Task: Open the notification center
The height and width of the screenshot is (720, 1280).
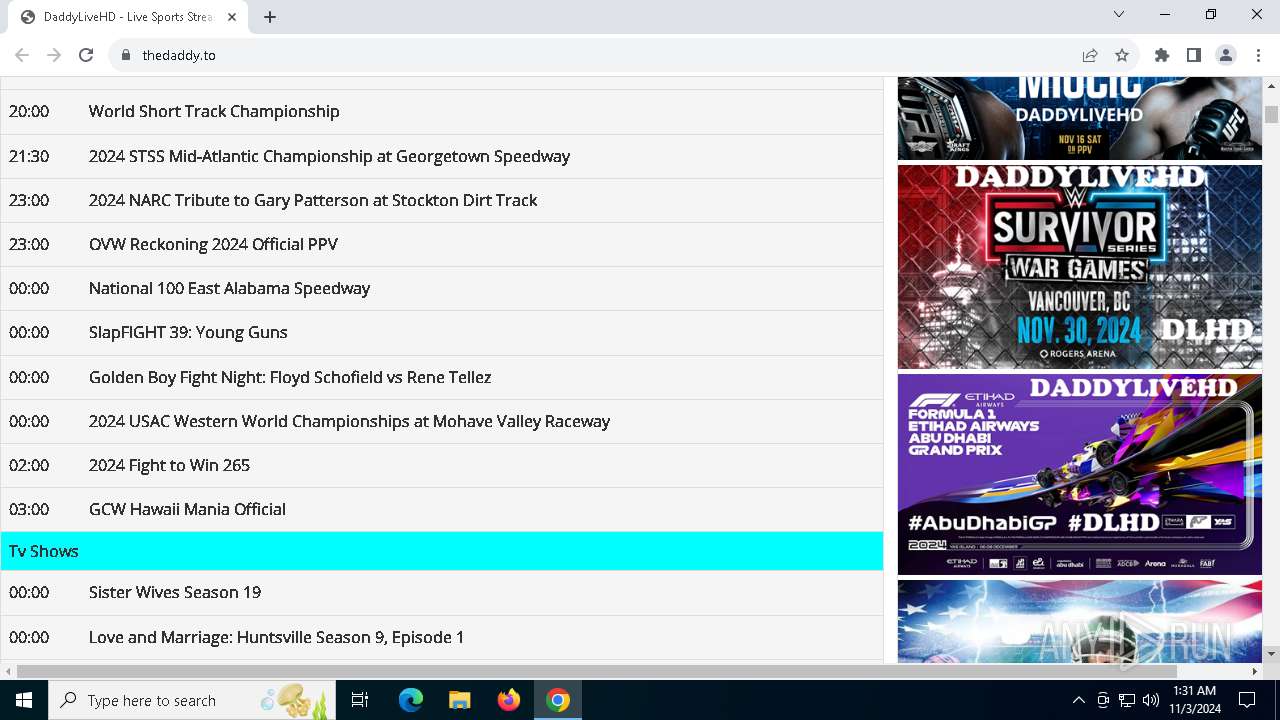Action: (x=1247, y=700)
